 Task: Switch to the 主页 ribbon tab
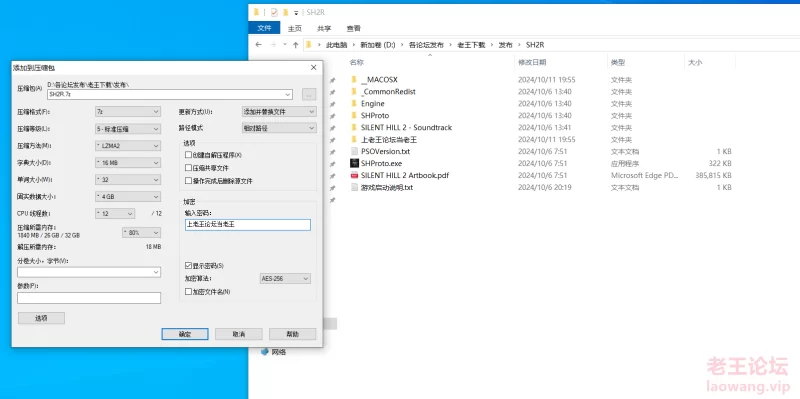[295, 29]
